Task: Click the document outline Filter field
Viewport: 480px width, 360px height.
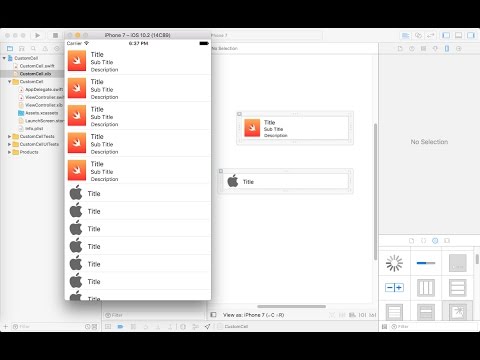Action: pyautogui.click(x=153, y=315)
